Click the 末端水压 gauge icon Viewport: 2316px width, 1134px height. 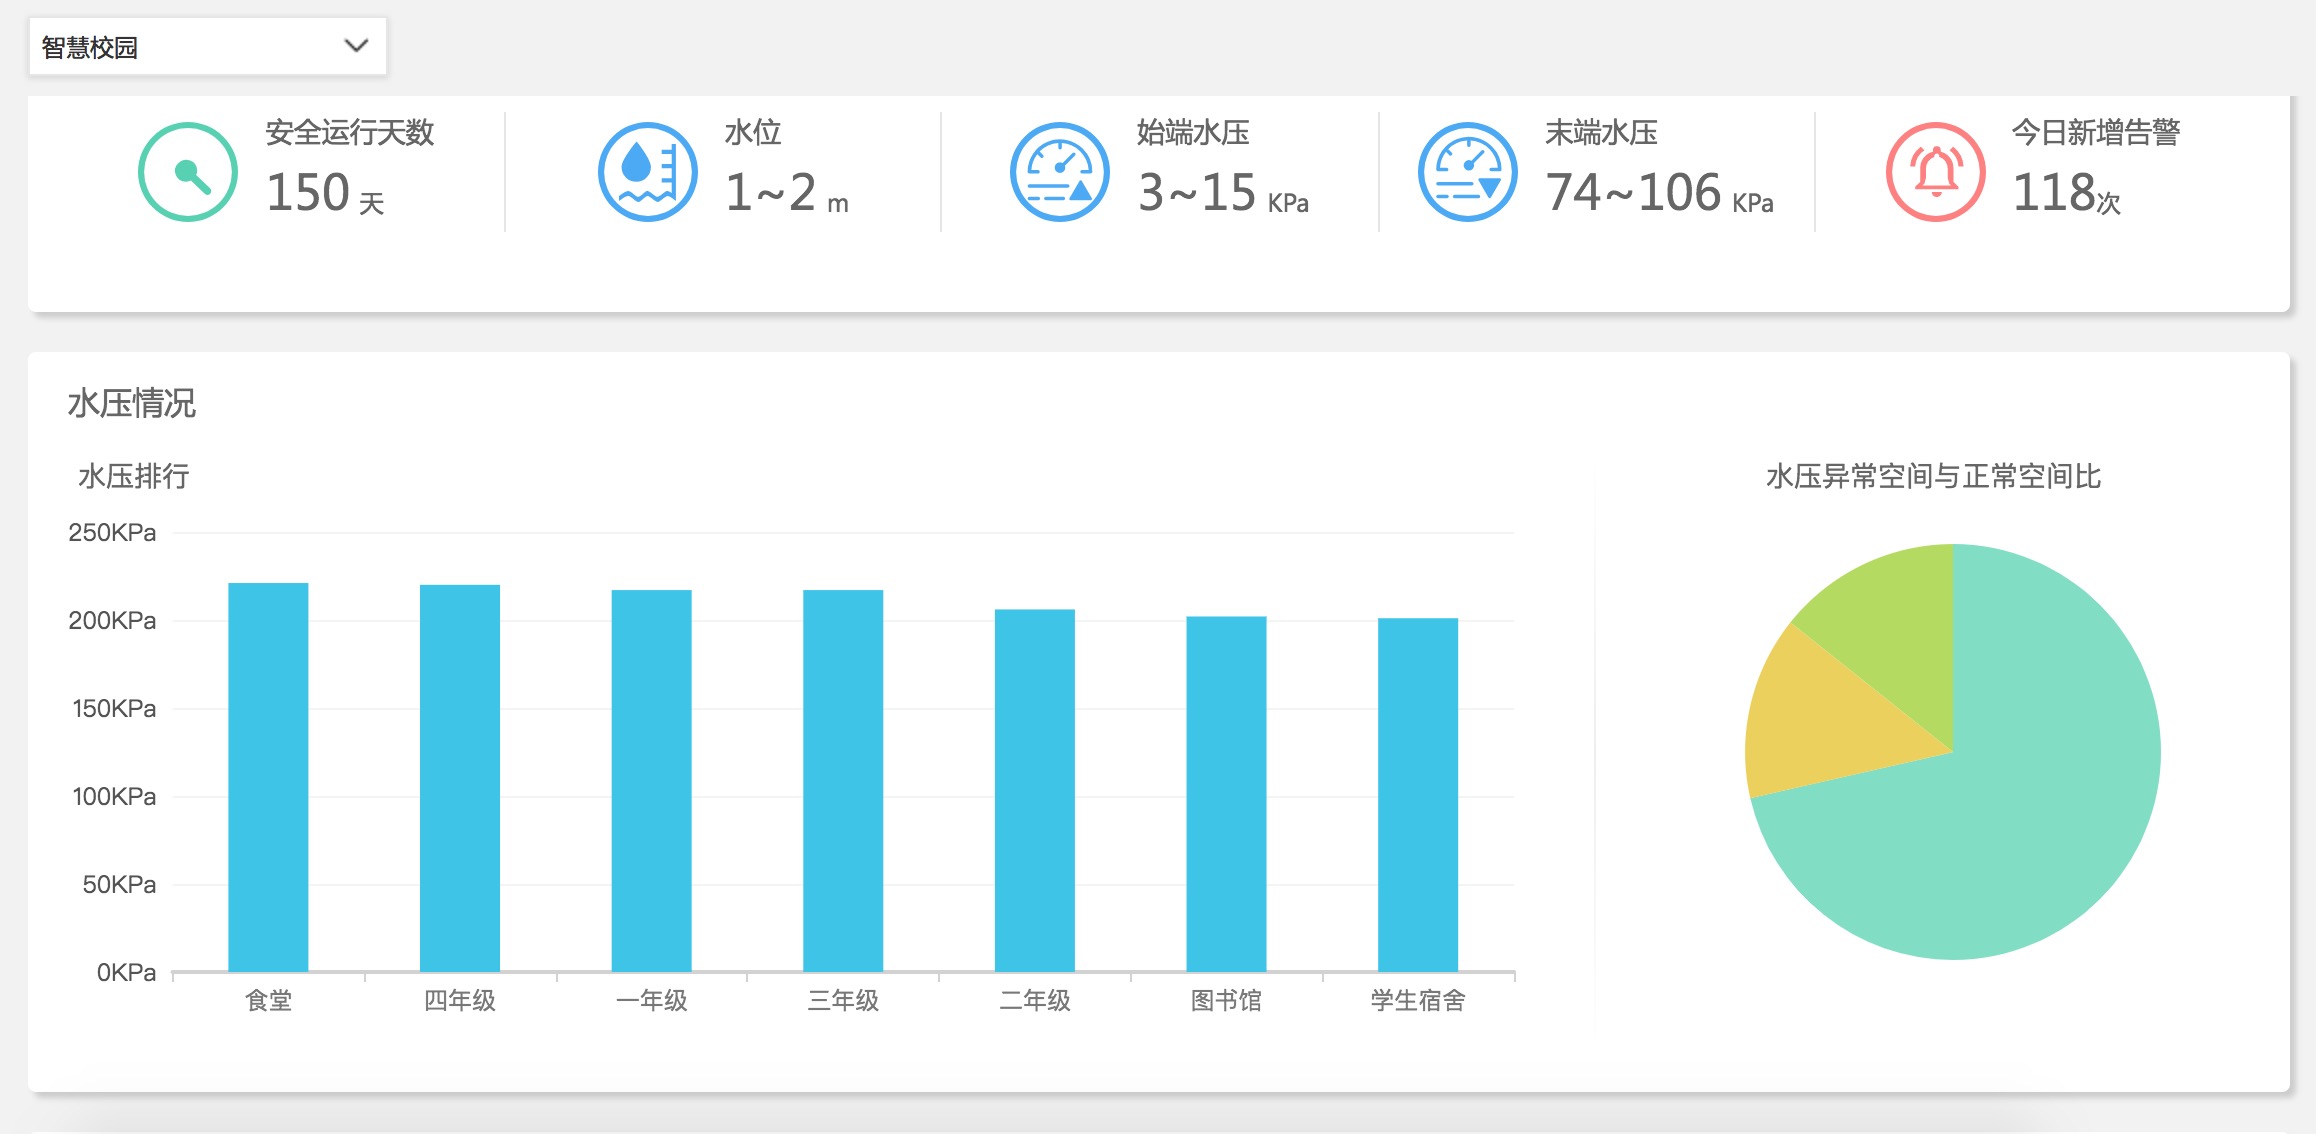[x=1468, y=172]
